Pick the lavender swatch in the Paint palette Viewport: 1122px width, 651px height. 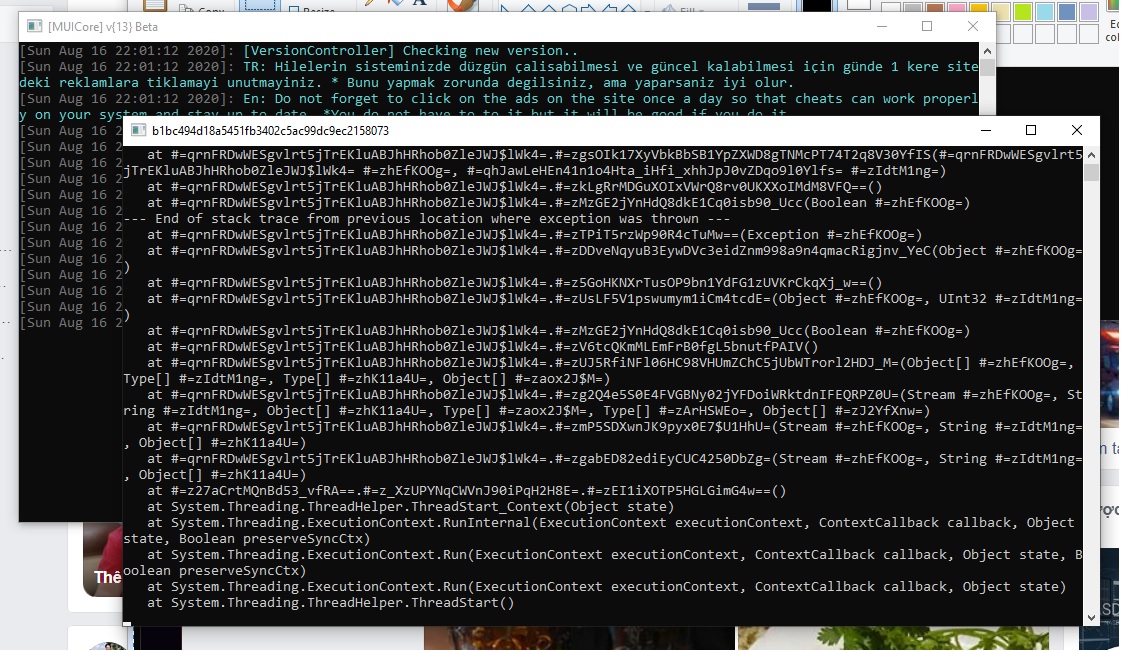click(1088, 11)
